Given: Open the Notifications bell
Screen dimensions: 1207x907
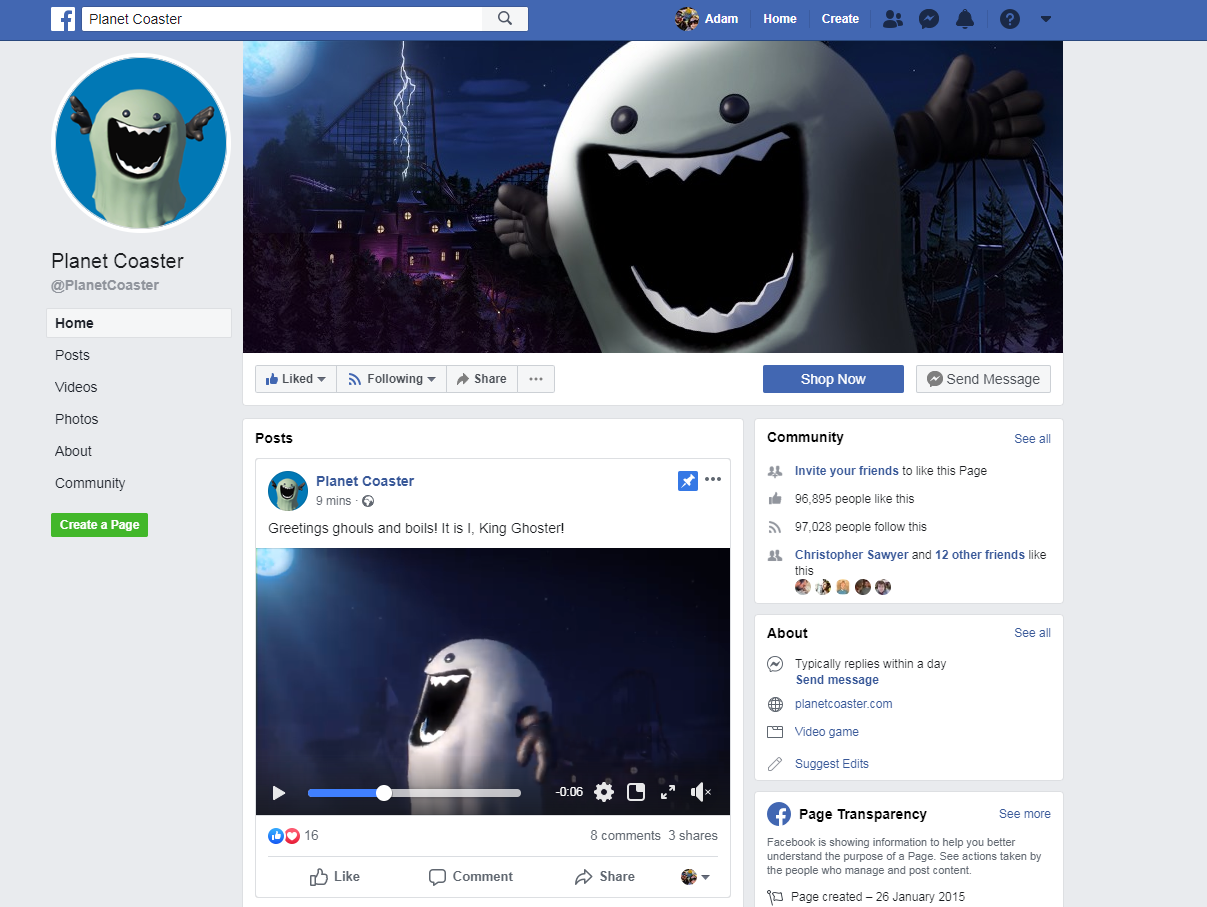Looking at the screenshot, I should (x=965, y=19).
